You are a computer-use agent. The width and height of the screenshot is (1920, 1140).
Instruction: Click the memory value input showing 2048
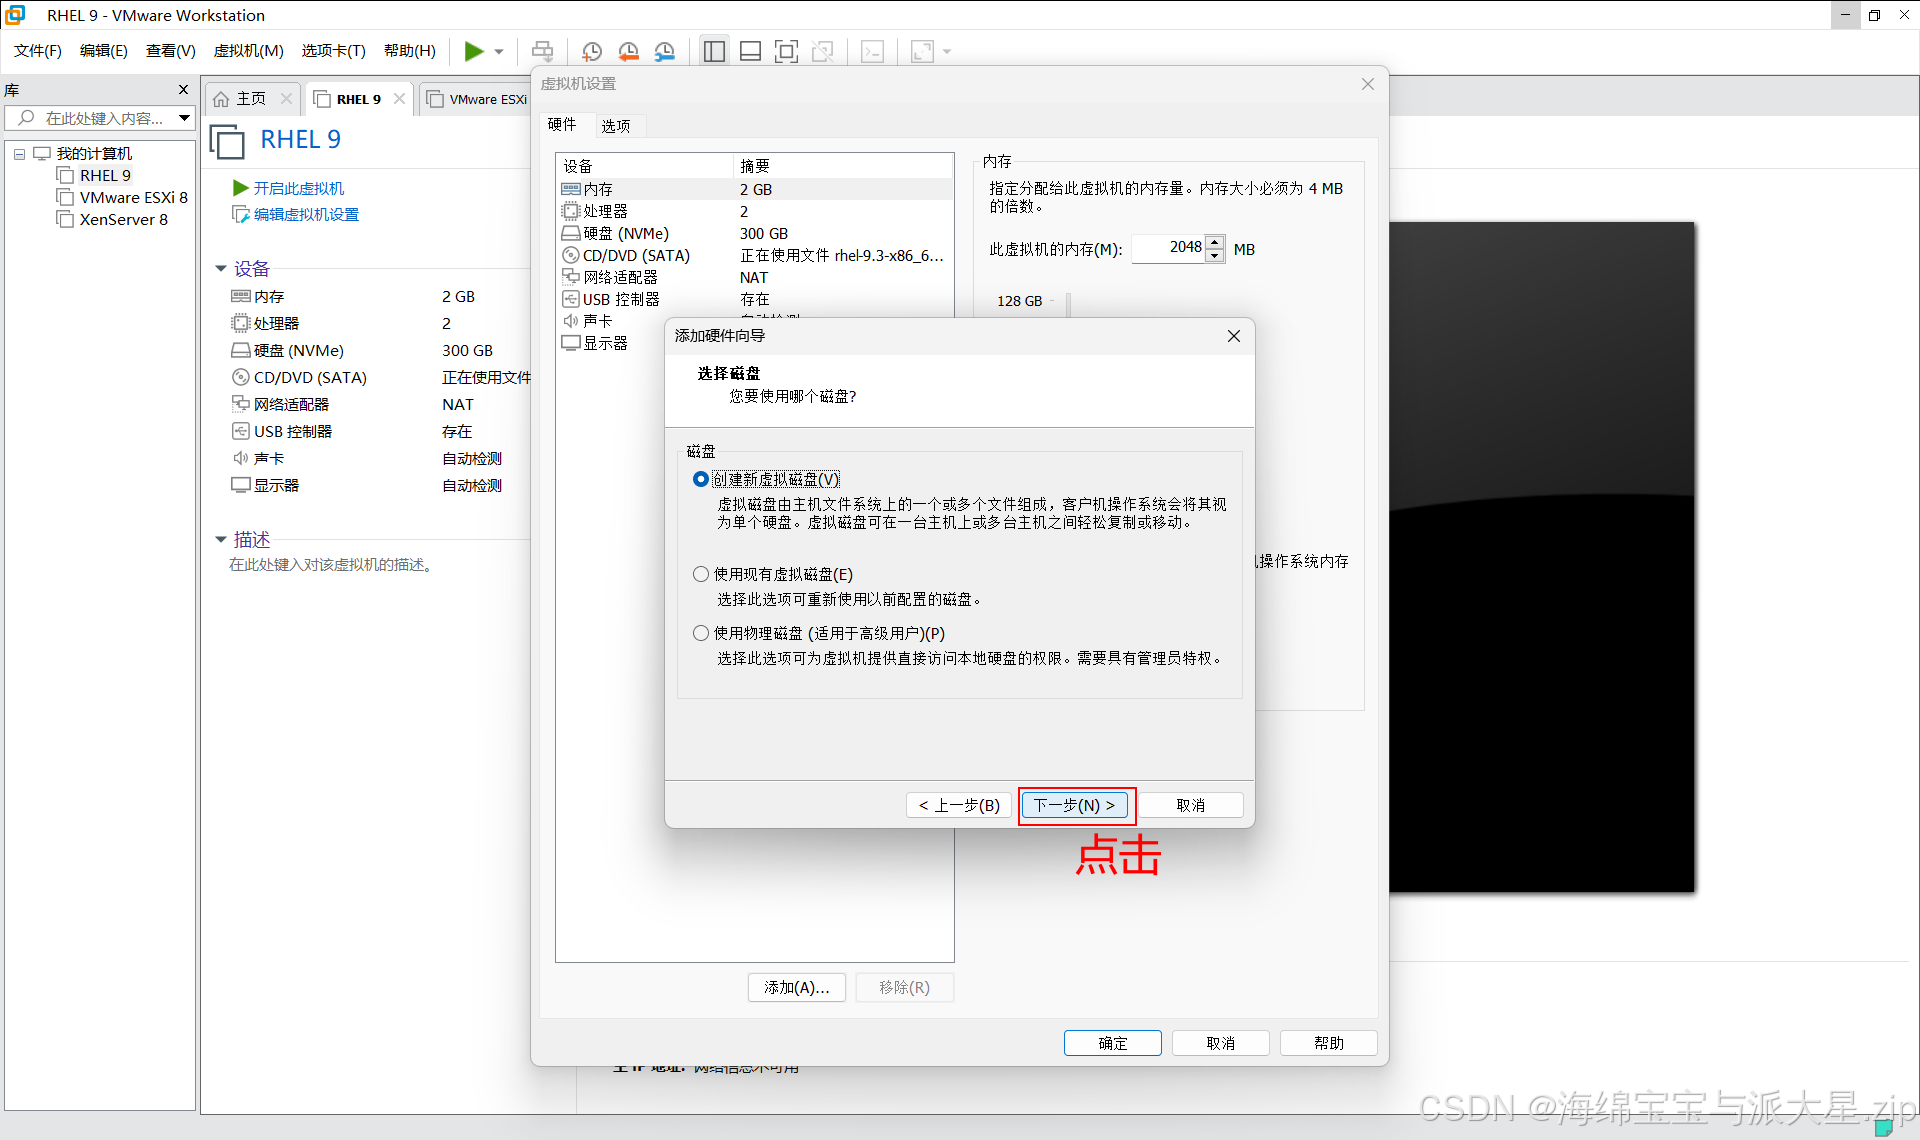(x=1170, y=248)
